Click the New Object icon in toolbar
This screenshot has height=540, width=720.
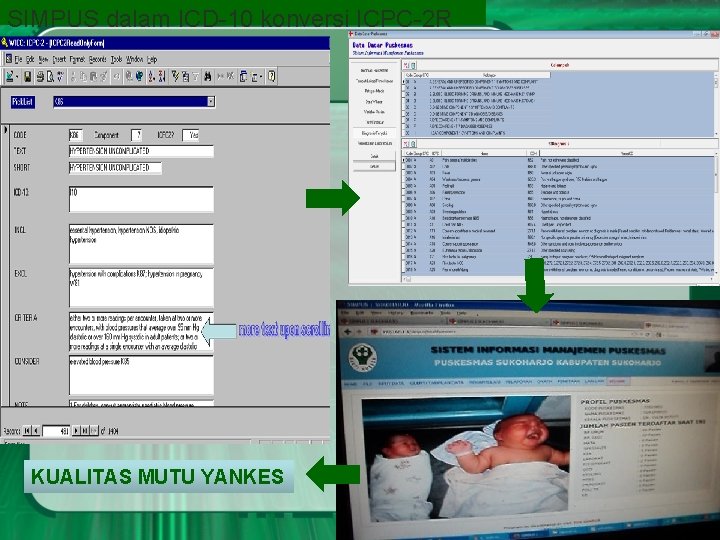(254, 76)
